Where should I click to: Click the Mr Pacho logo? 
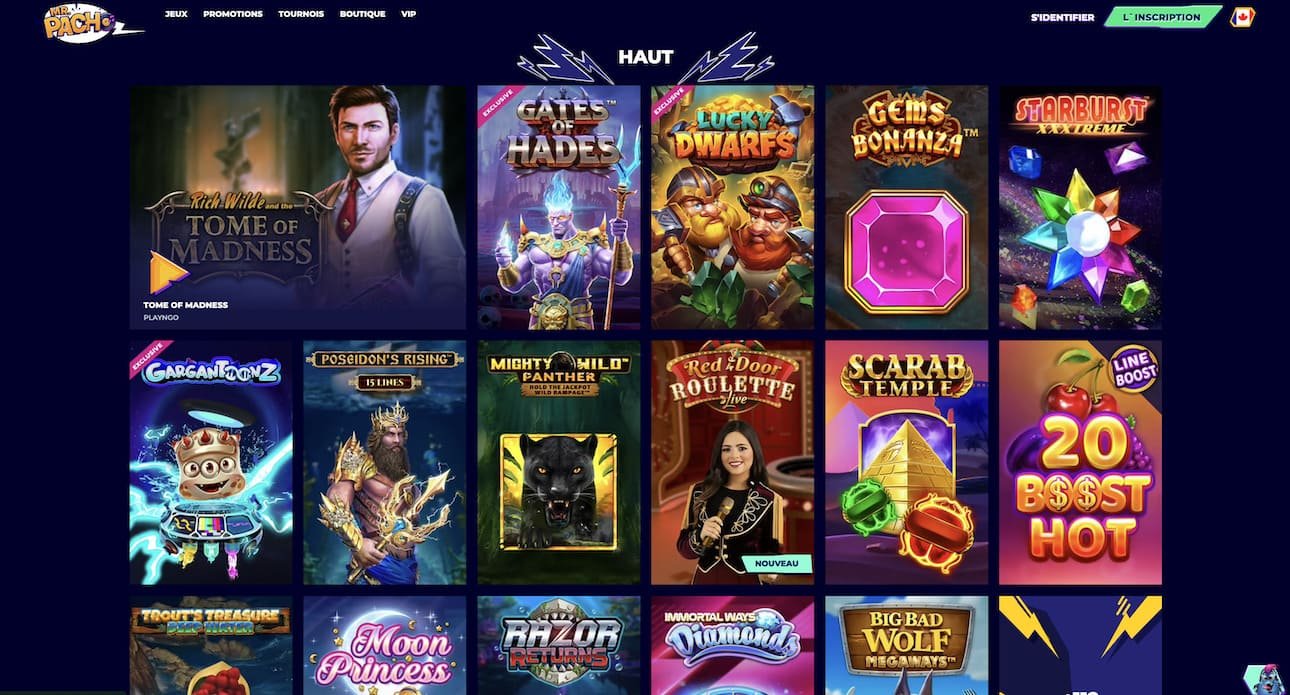[90, 22]
